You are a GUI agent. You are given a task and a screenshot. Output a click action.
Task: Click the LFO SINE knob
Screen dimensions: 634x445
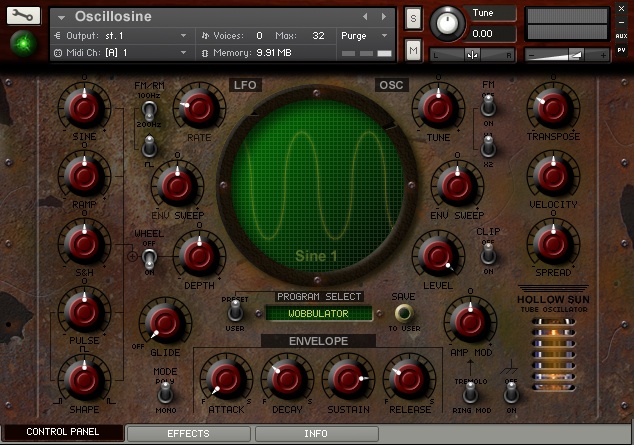point(84,108)
